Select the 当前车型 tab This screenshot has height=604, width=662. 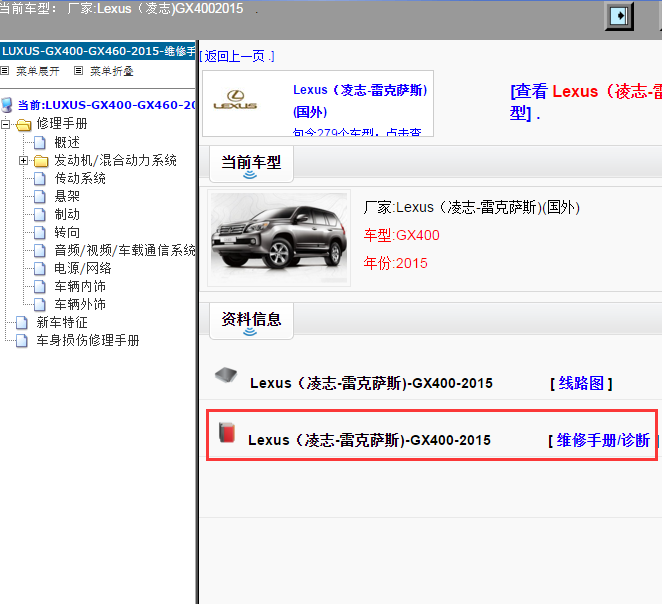251,164
